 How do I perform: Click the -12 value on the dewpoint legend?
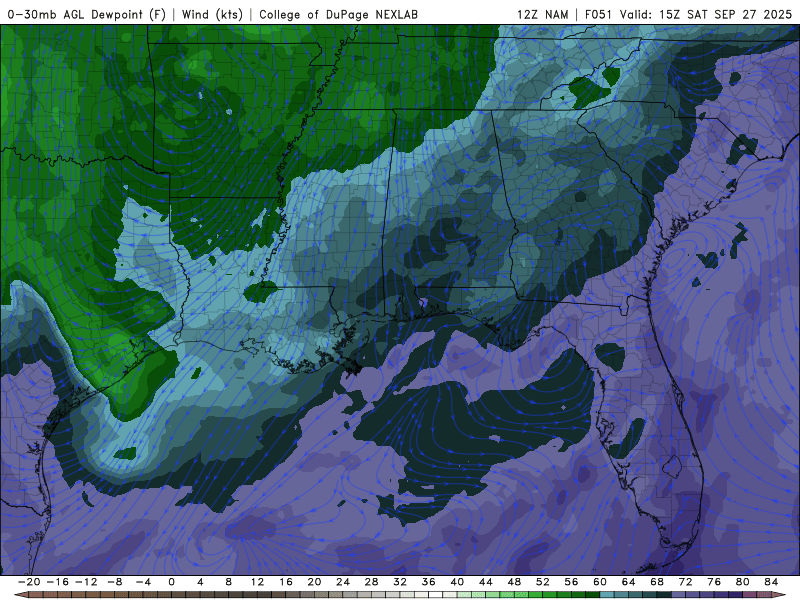[x=86, y=582]
